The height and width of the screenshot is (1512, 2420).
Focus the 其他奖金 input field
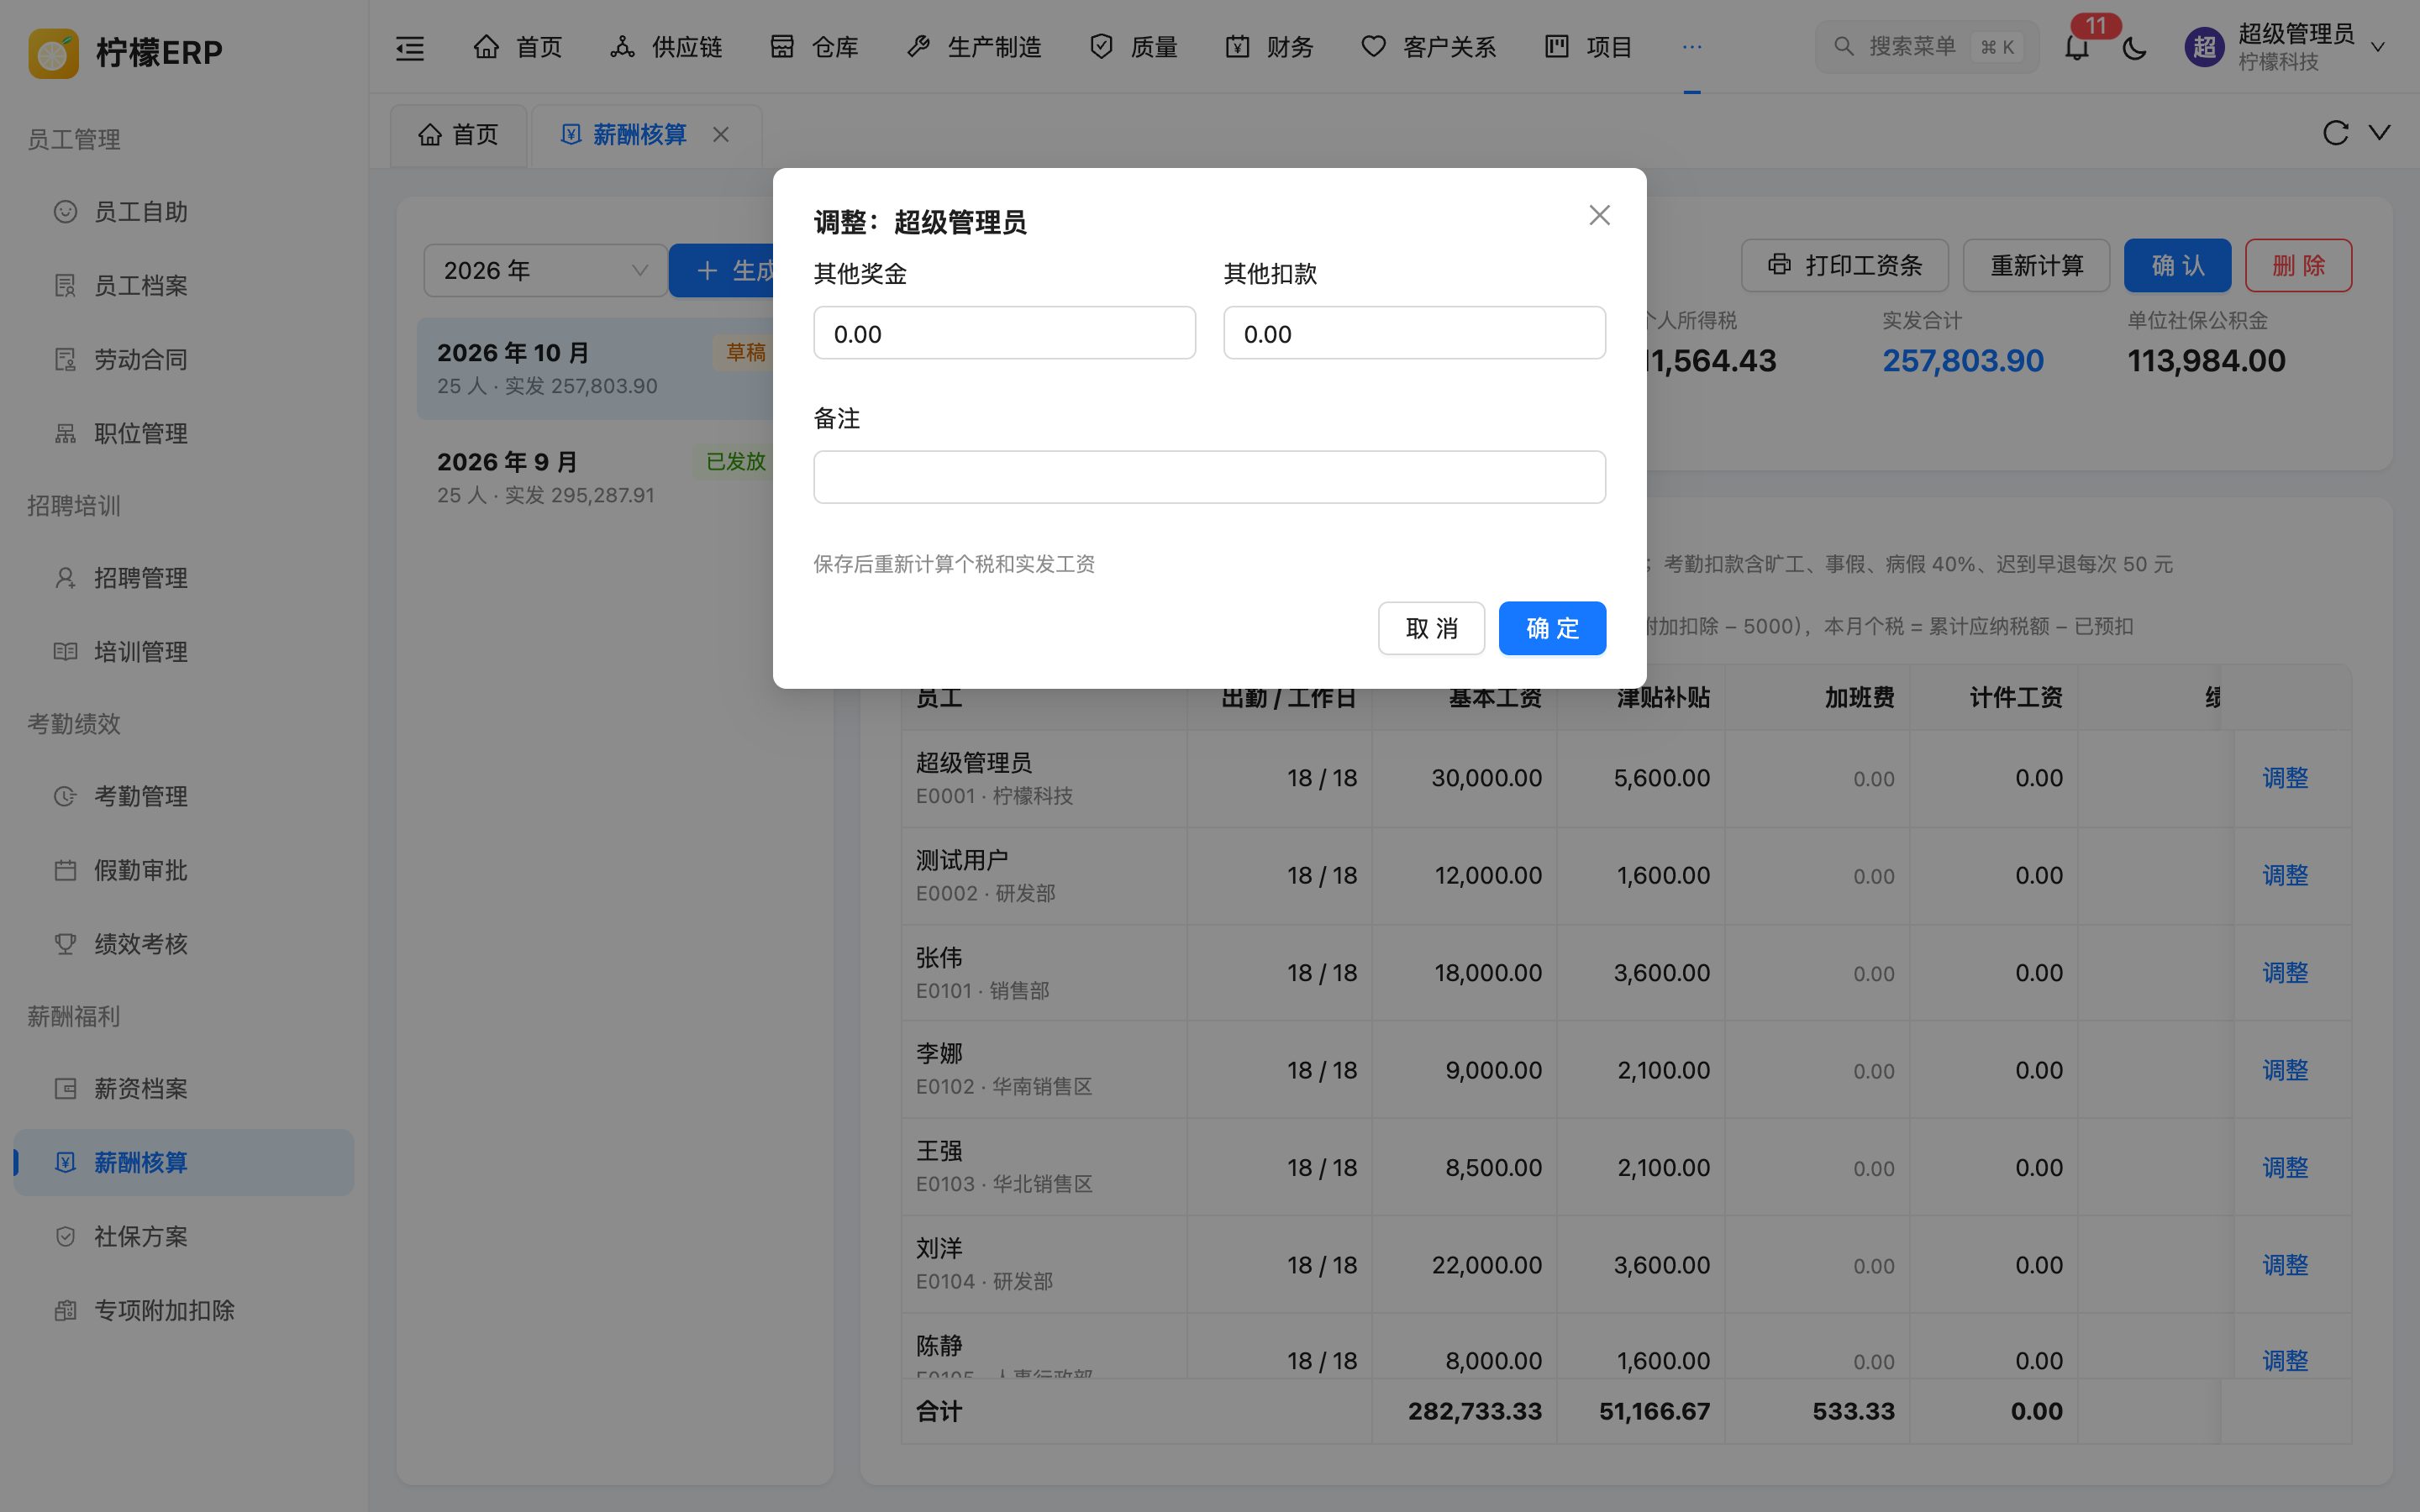(1004, 333)
